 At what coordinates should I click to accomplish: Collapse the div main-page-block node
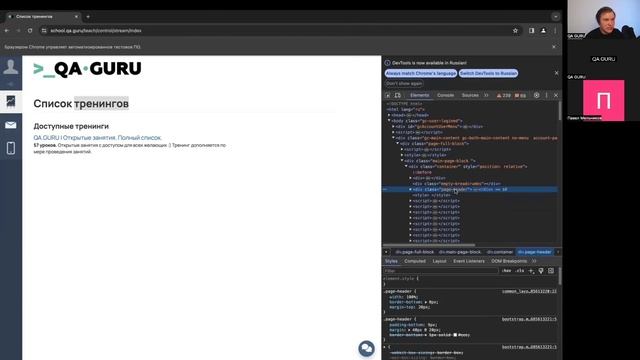(402, 161)
